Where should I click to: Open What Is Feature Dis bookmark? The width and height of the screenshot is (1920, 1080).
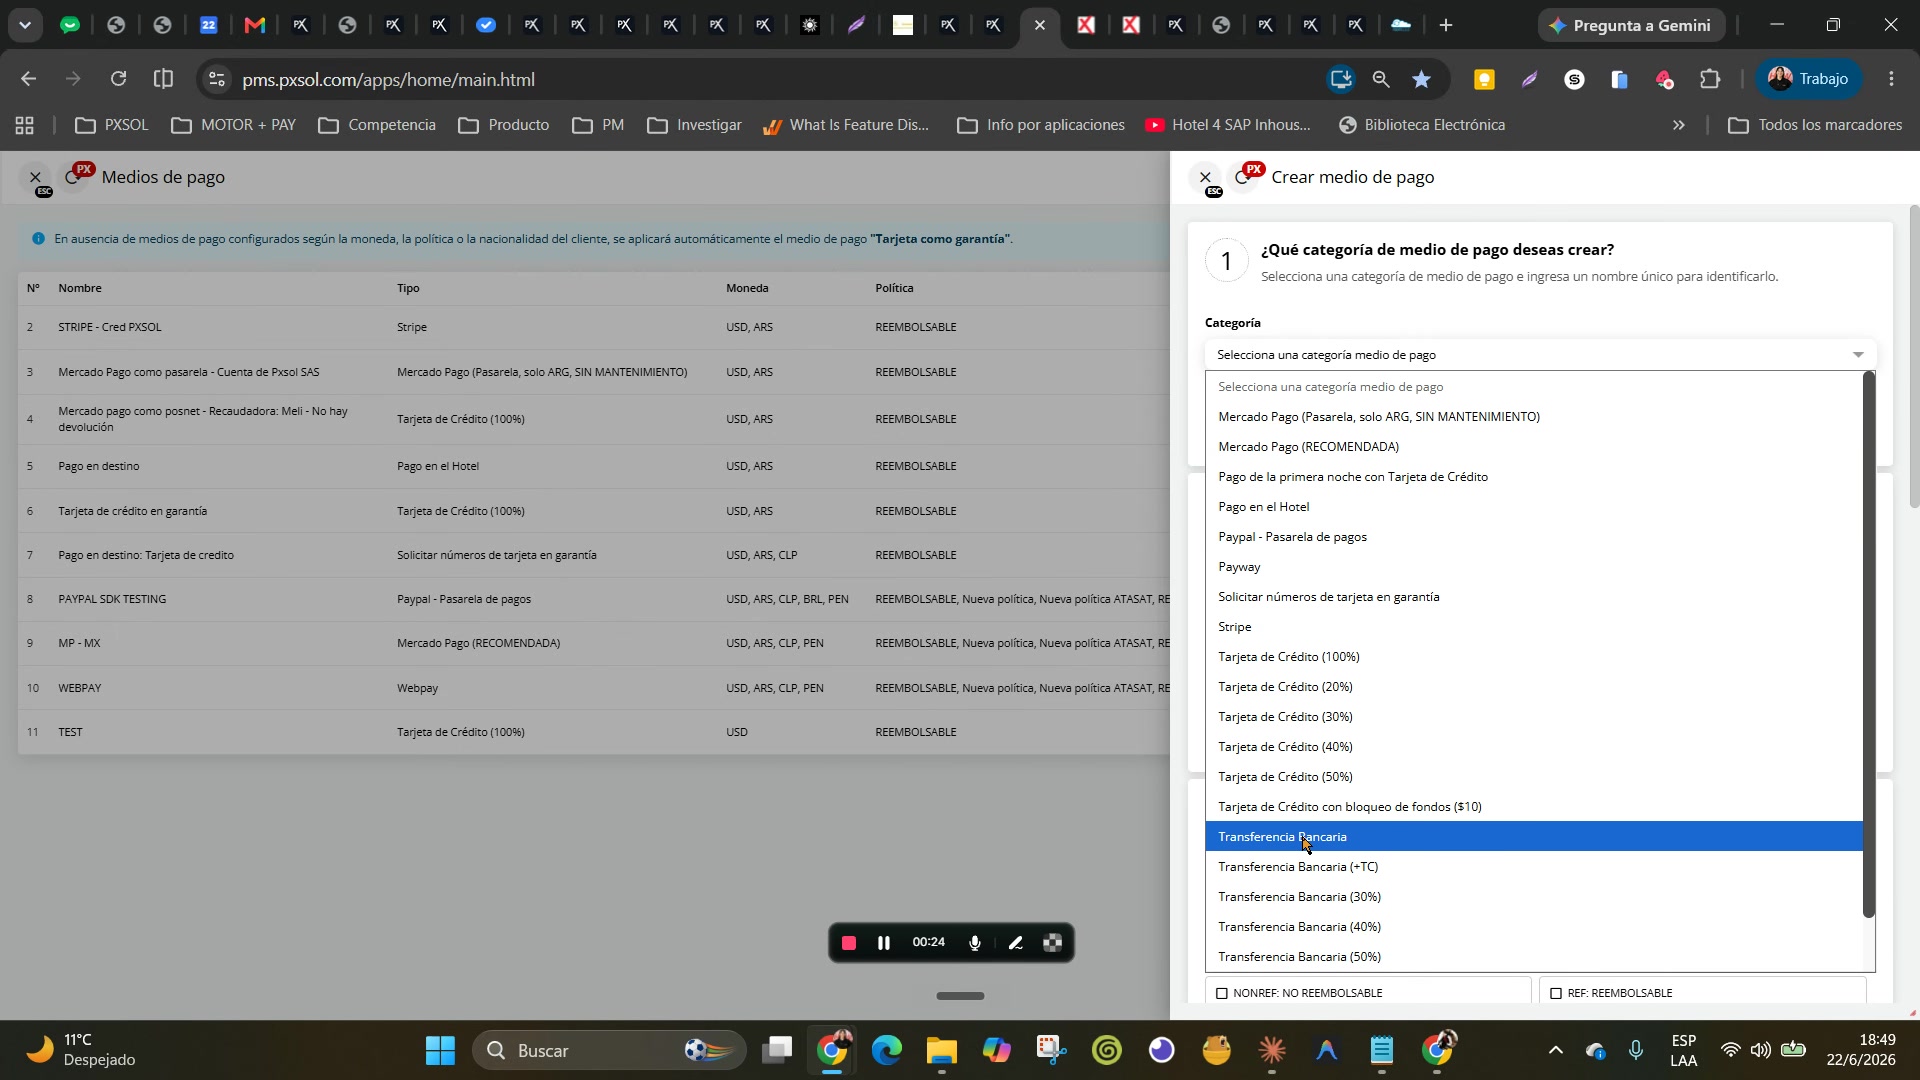tap(846, 125)
